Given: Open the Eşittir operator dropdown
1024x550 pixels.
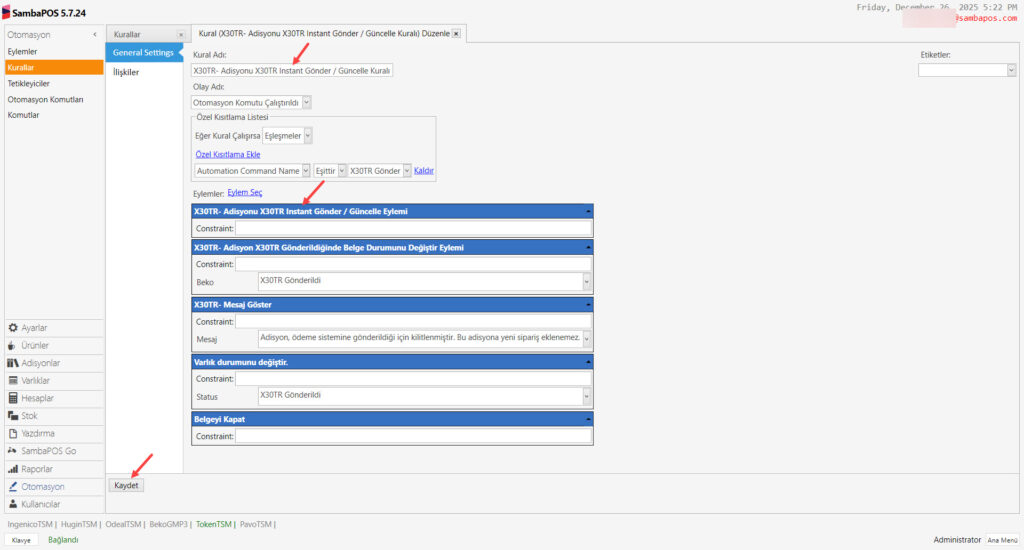Looking at the screenshot, I should 342,171.
